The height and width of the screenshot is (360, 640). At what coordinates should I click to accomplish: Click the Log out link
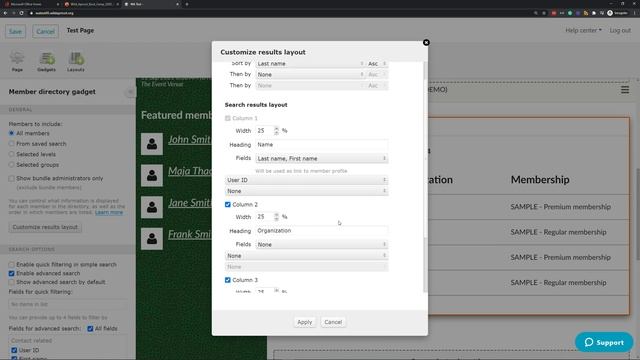[620, 30]
